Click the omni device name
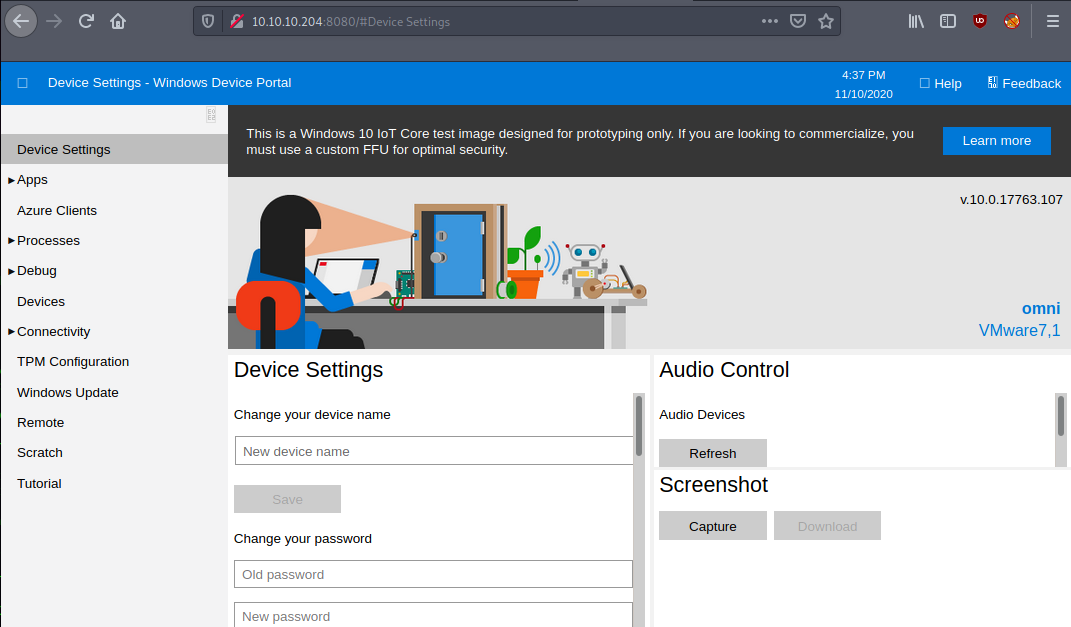Image resolution: width=1071 pixels, height=627 pixels. click(x=1041, y=309)
